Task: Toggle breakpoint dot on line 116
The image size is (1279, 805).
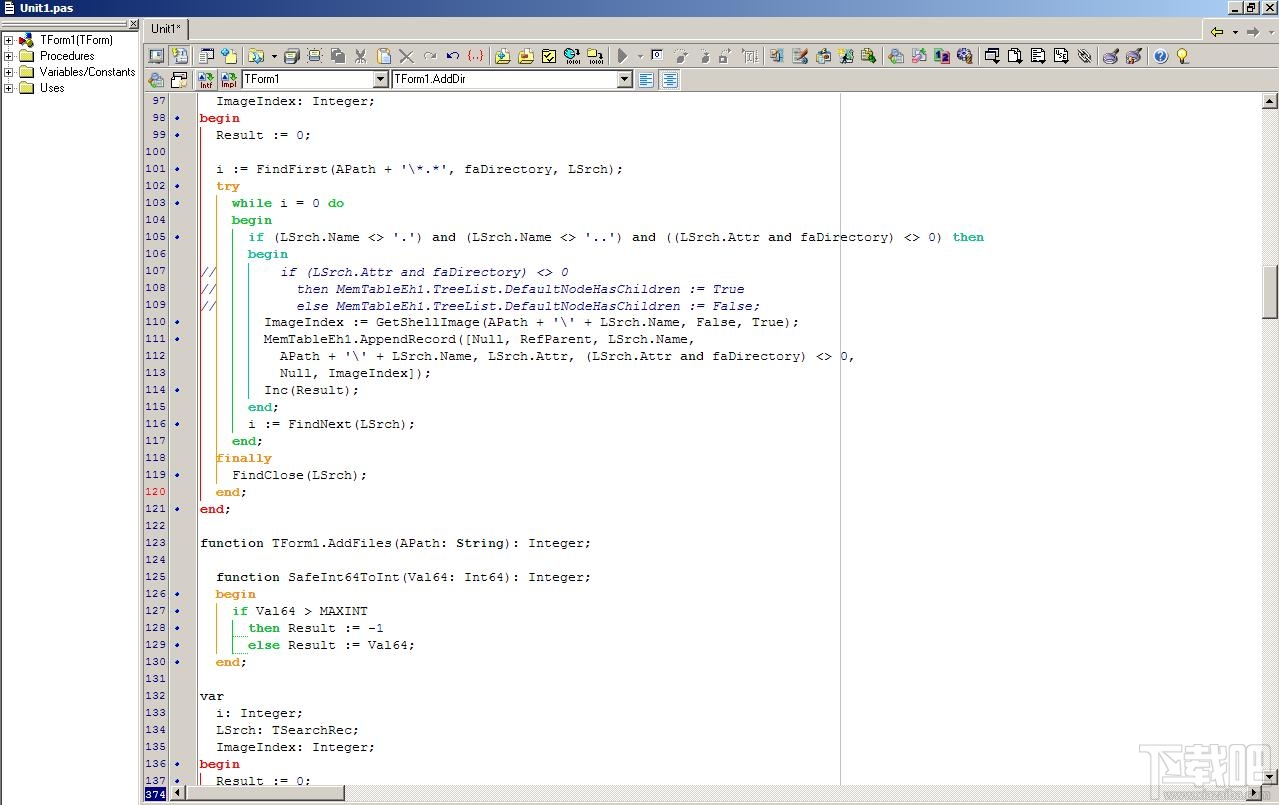Action: click(x=177, y=424)
